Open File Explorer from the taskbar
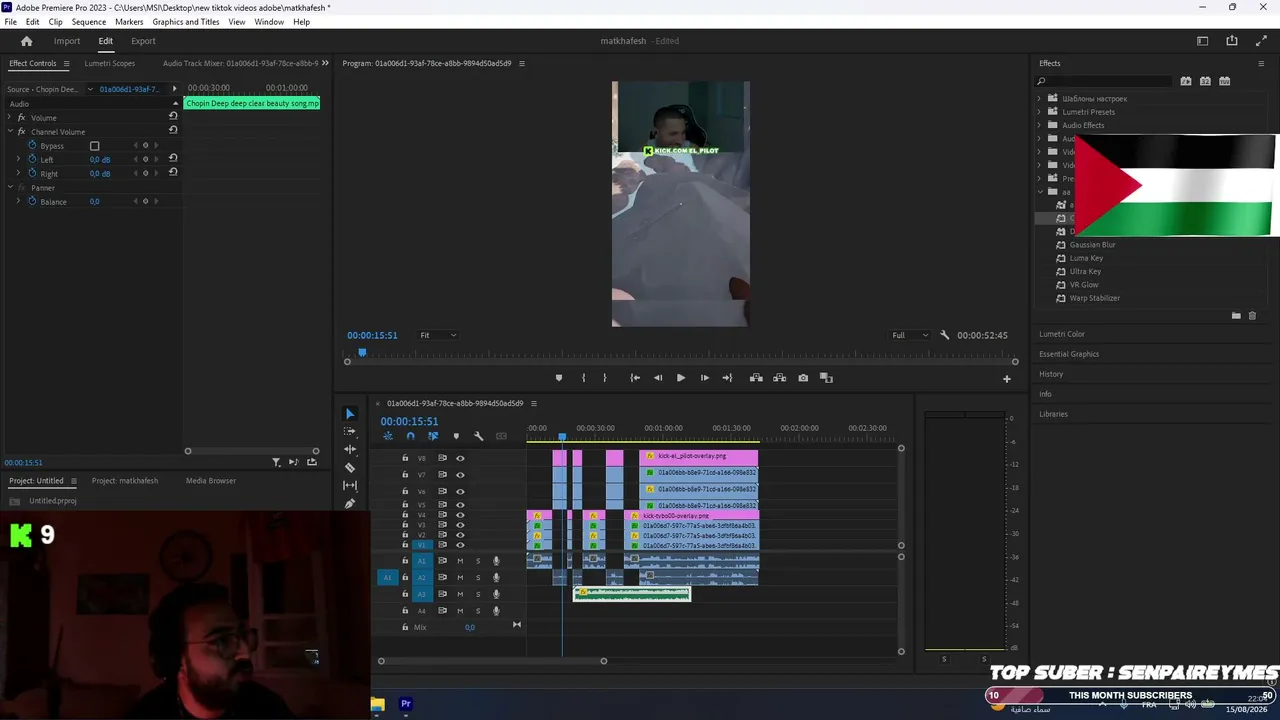 (x=377, y=704)
